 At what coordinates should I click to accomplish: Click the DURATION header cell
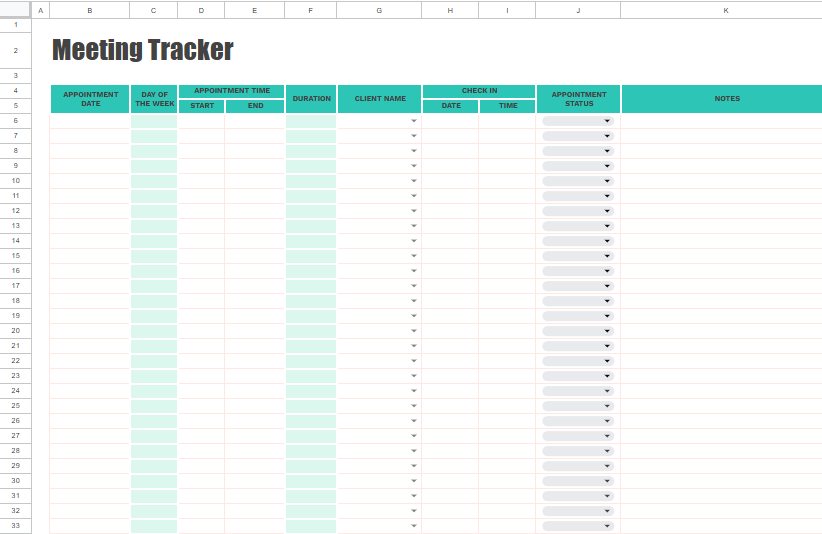(311, 99)
